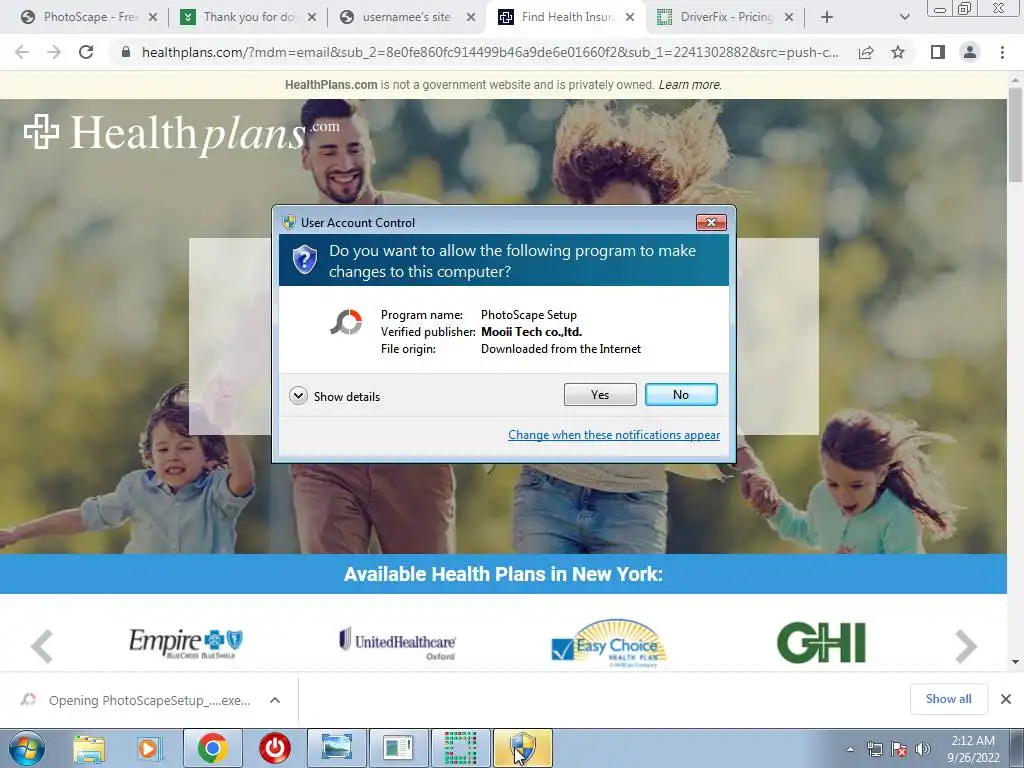
Task: Show next health plan logos
Action: 965,646
